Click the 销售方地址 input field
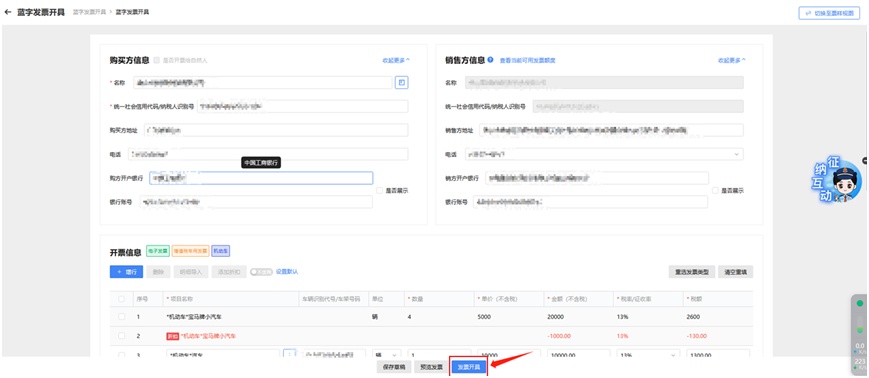This screenshot has width=869, height=378. [611, 130]
